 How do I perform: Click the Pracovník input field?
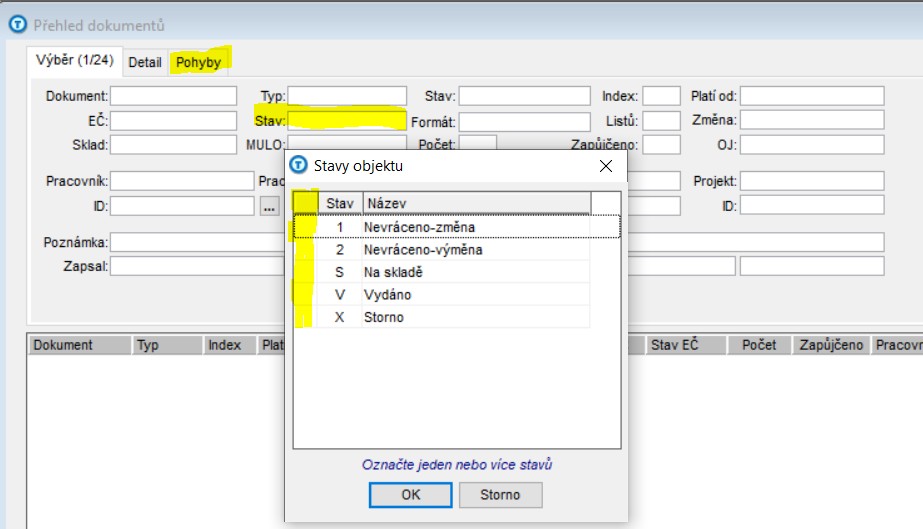point(182,181)
